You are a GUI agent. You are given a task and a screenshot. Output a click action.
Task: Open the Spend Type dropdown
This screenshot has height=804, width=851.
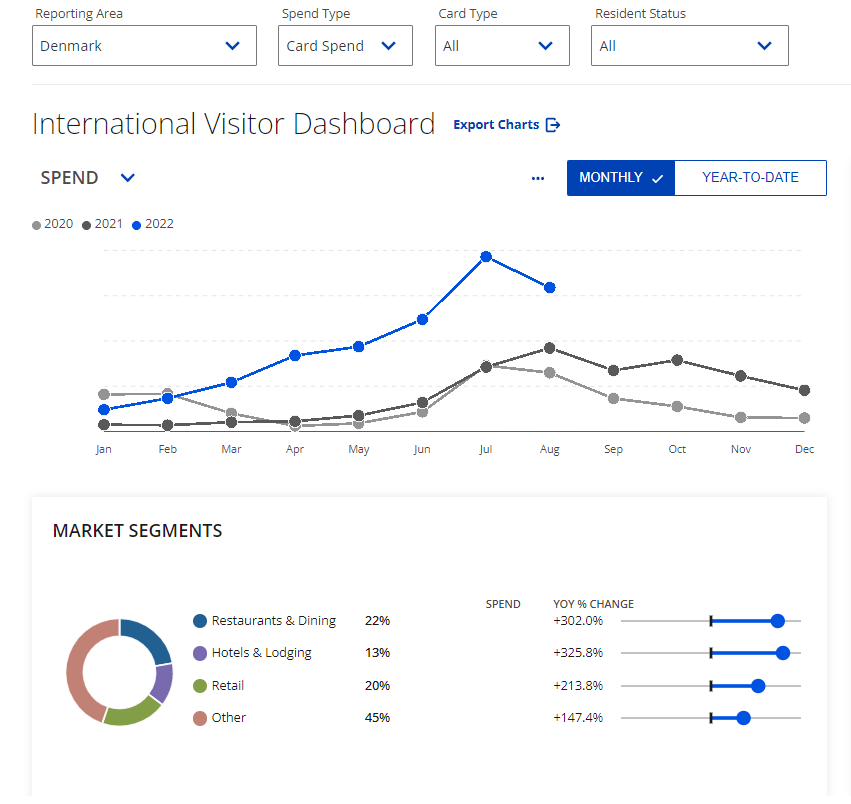tap(345, 45)
